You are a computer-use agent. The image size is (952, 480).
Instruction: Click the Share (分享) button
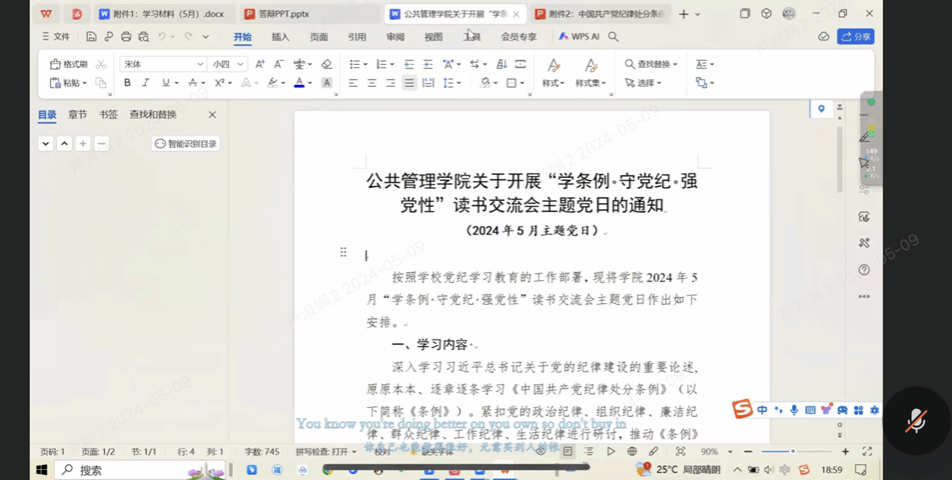(x=856, y=37)
